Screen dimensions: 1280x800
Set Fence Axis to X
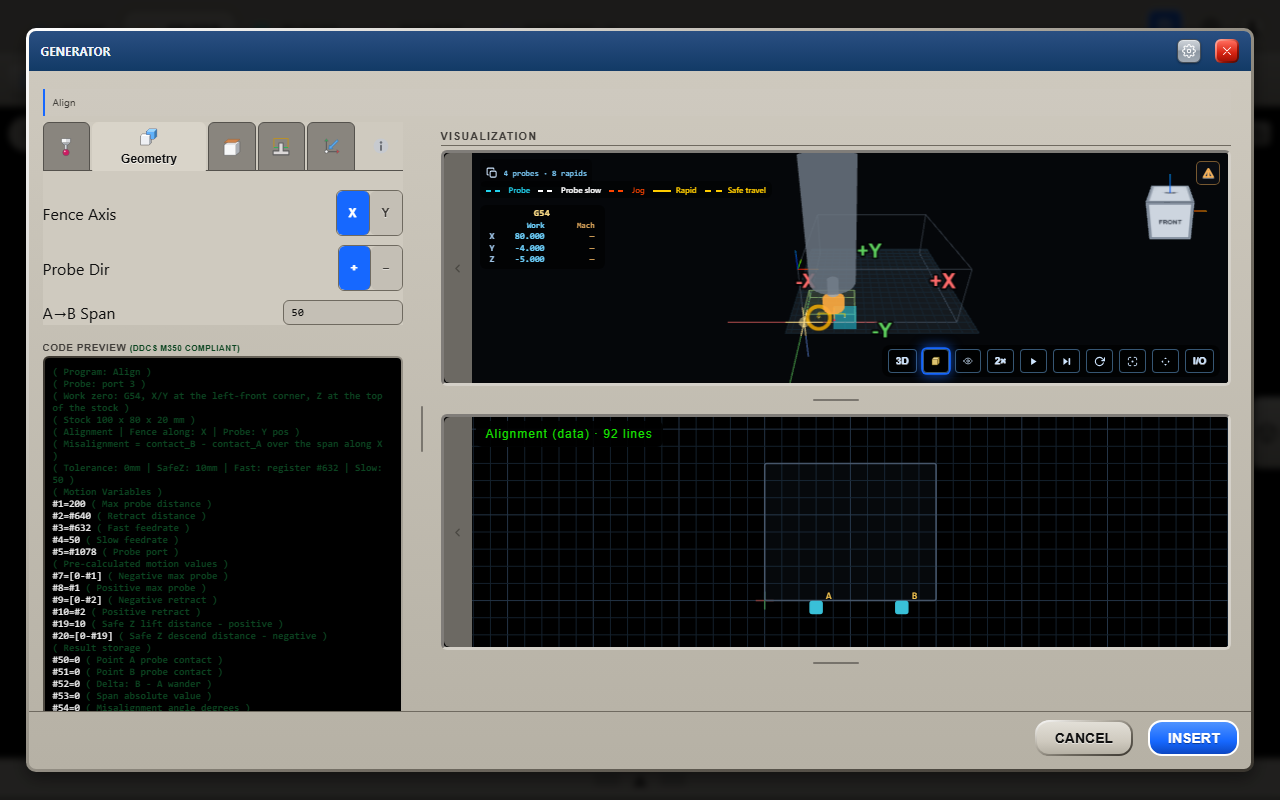click(x=353, y=213)
